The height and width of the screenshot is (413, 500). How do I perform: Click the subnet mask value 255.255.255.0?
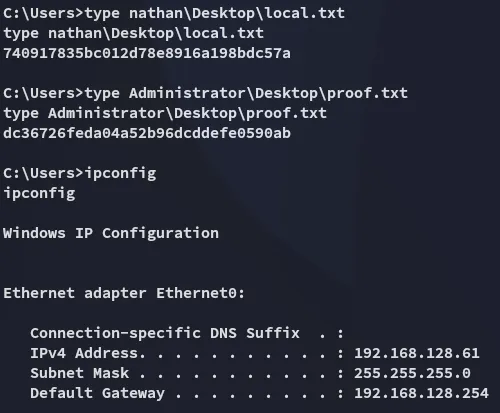coord(412,373)
